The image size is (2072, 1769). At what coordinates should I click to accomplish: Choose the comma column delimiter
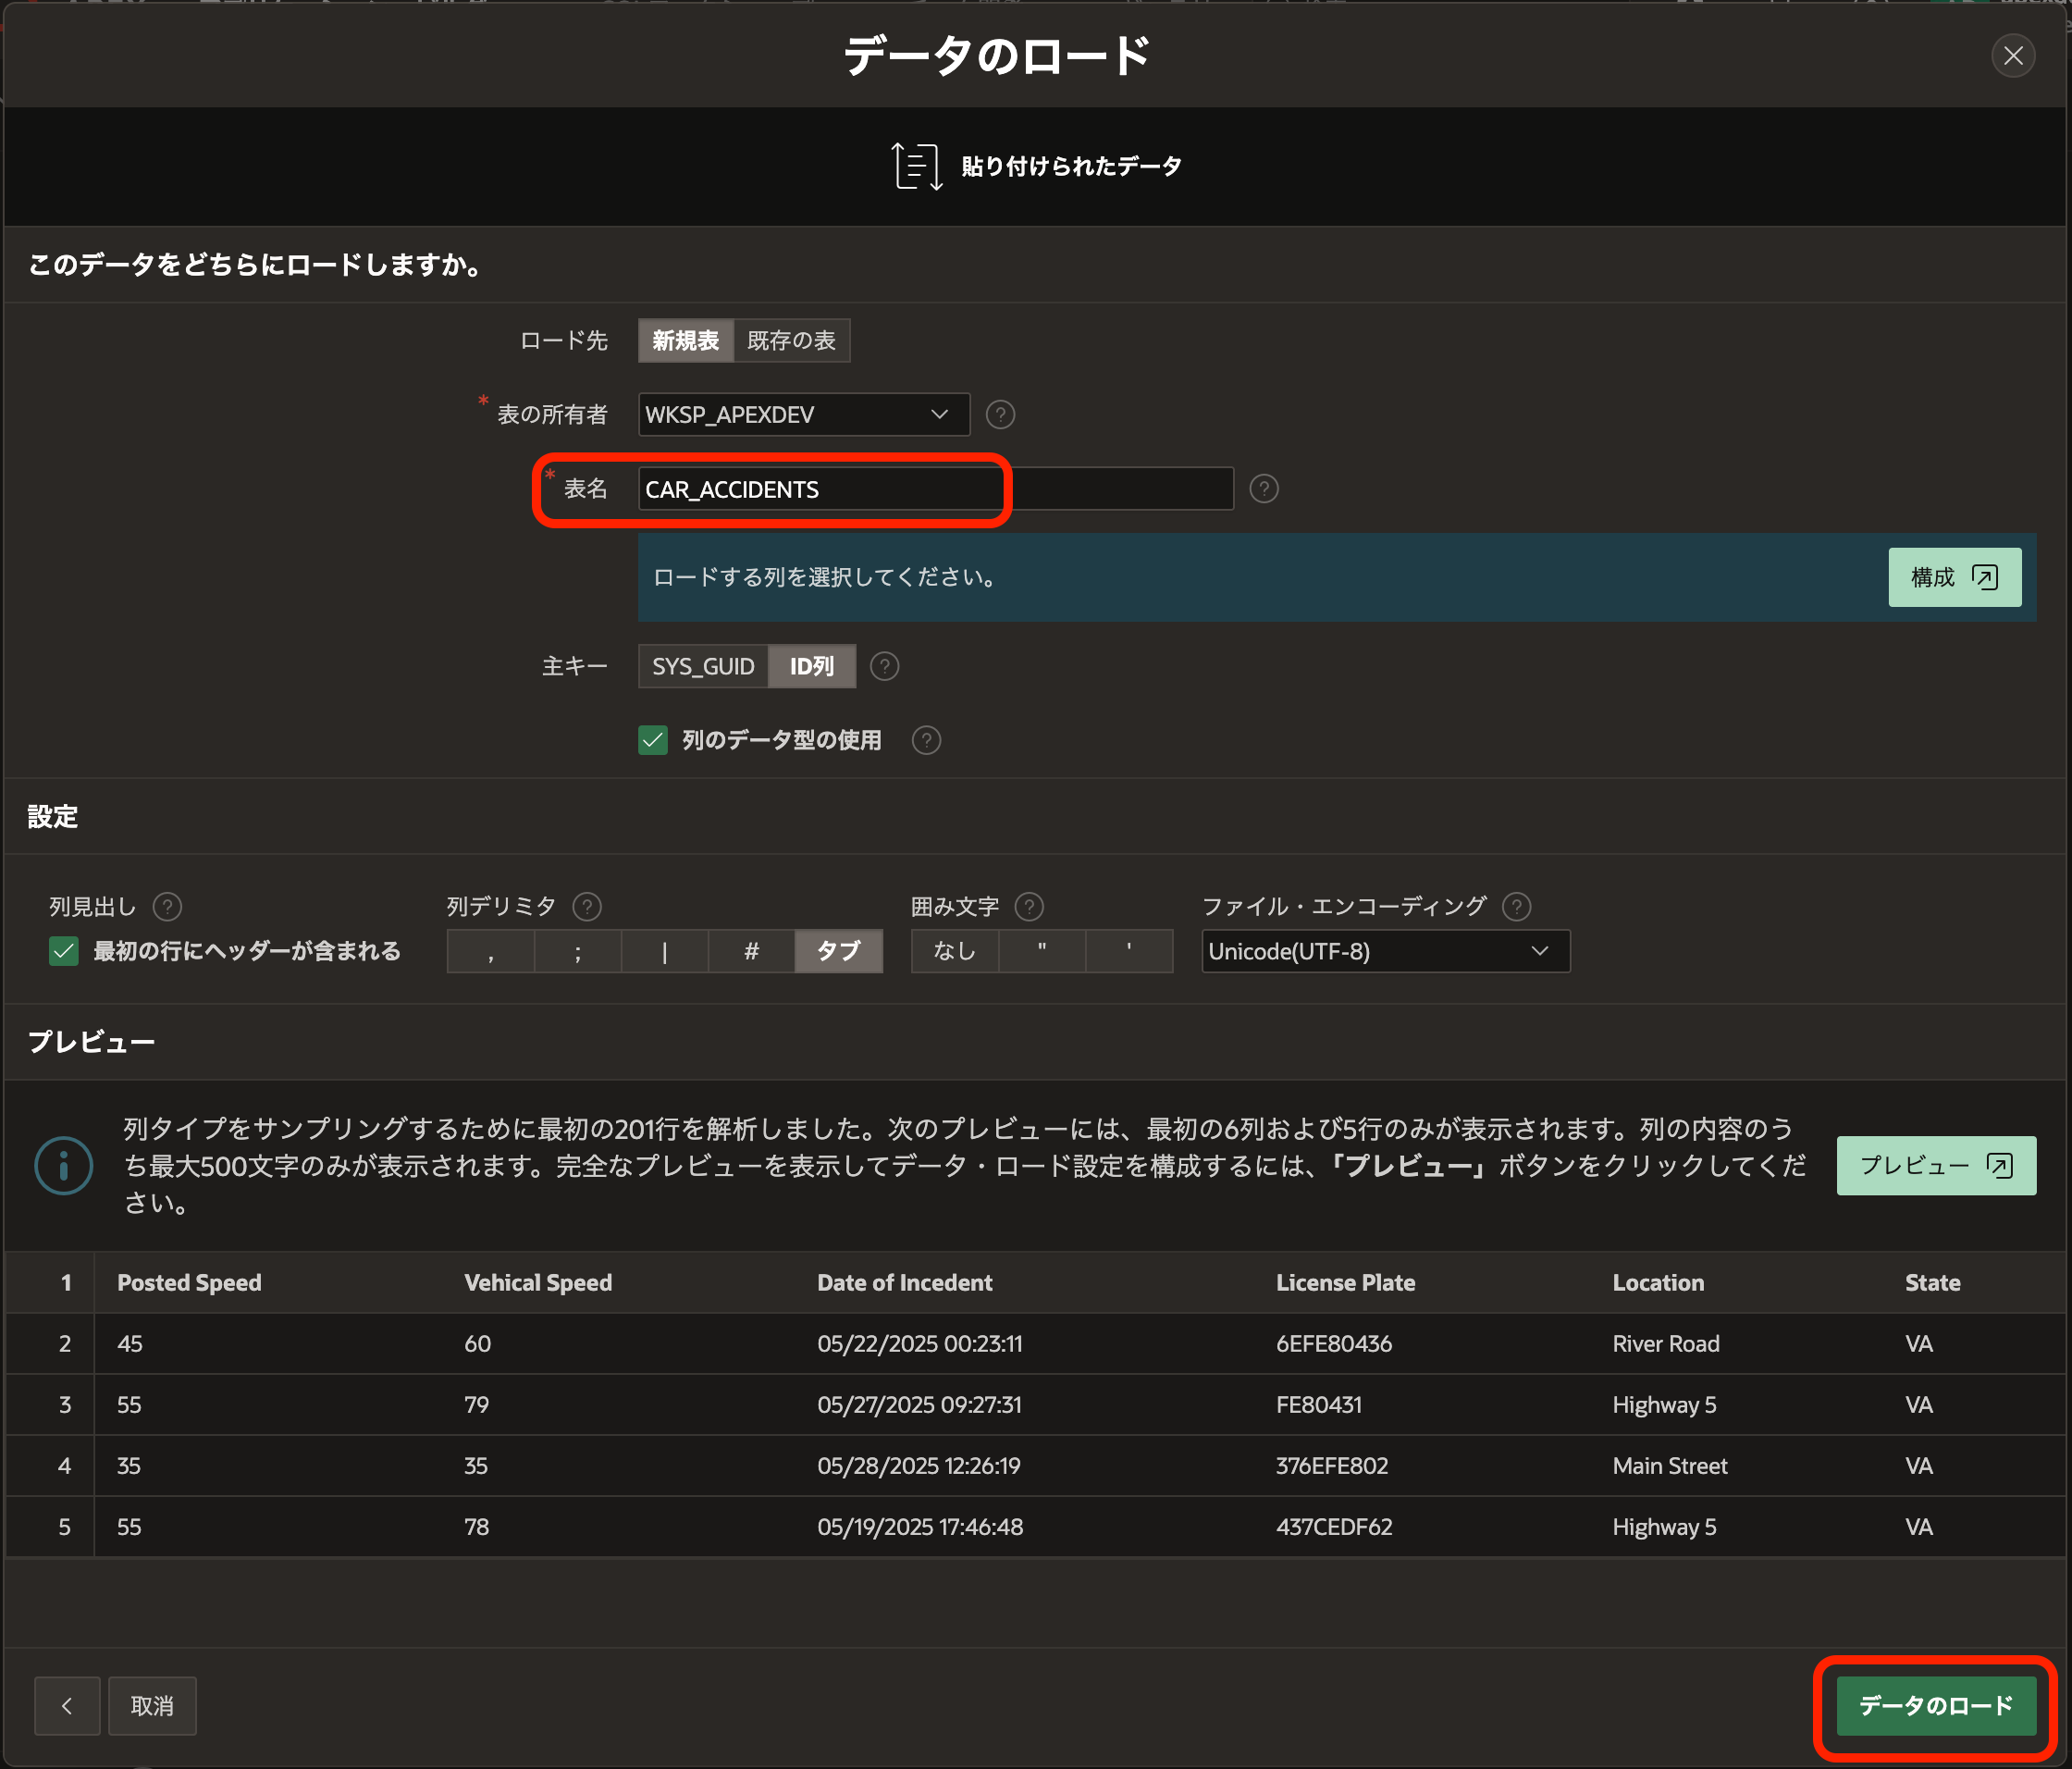tap(490, 951)
